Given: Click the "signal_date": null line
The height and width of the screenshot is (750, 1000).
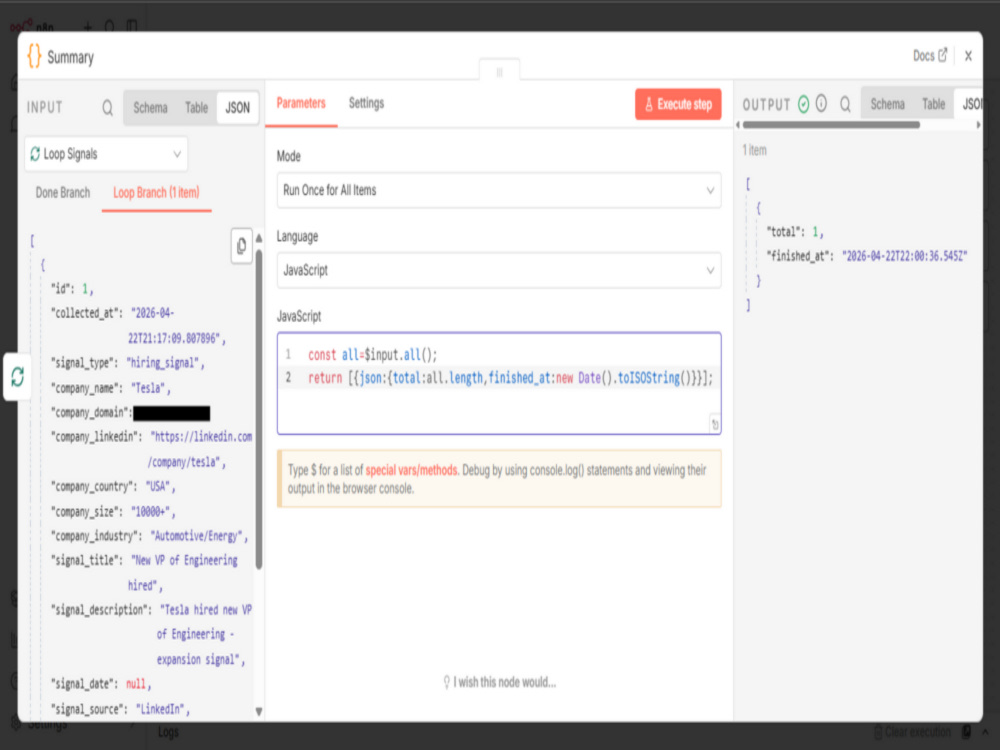Looking at the screenshot, I should tap(101, 684).
